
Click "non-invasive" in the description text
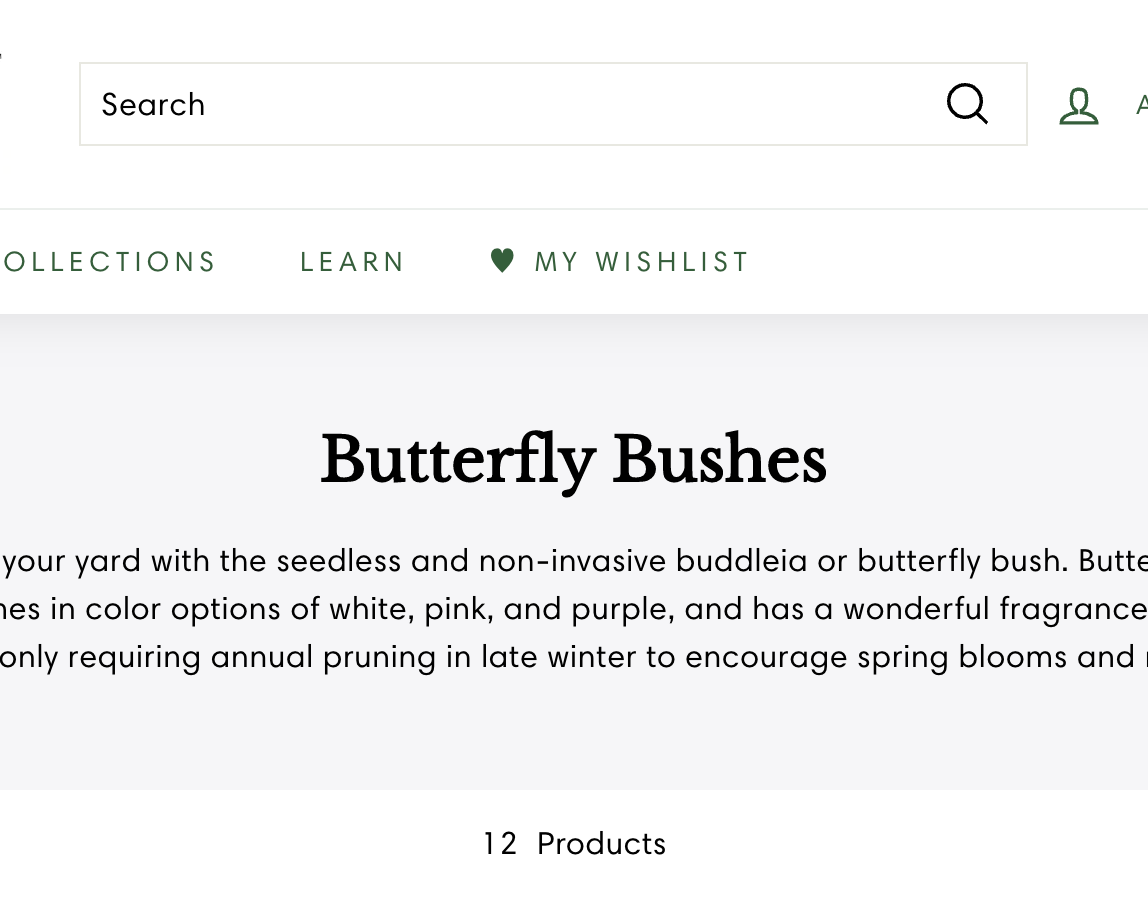tap(573, 560)
